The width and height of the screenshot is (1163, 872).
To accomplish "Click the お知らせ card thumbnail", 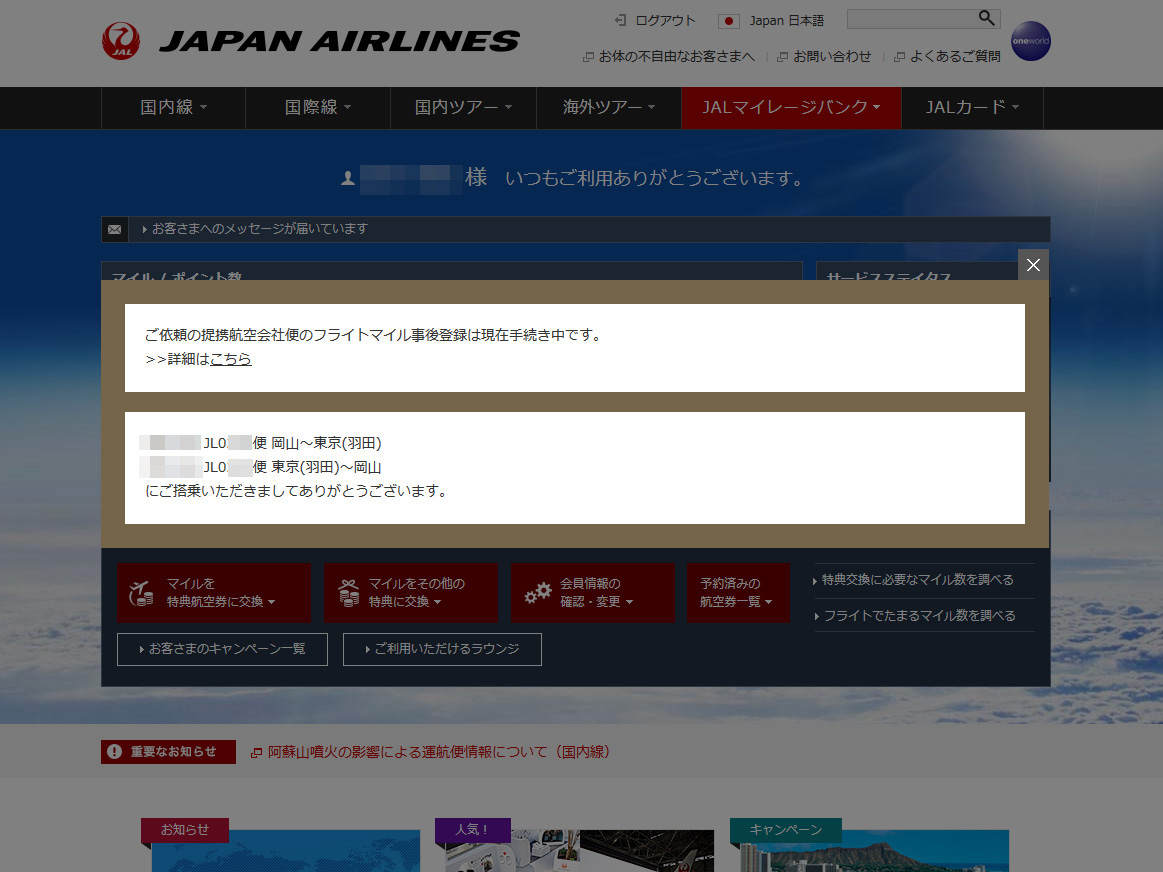I will [286, 851].
